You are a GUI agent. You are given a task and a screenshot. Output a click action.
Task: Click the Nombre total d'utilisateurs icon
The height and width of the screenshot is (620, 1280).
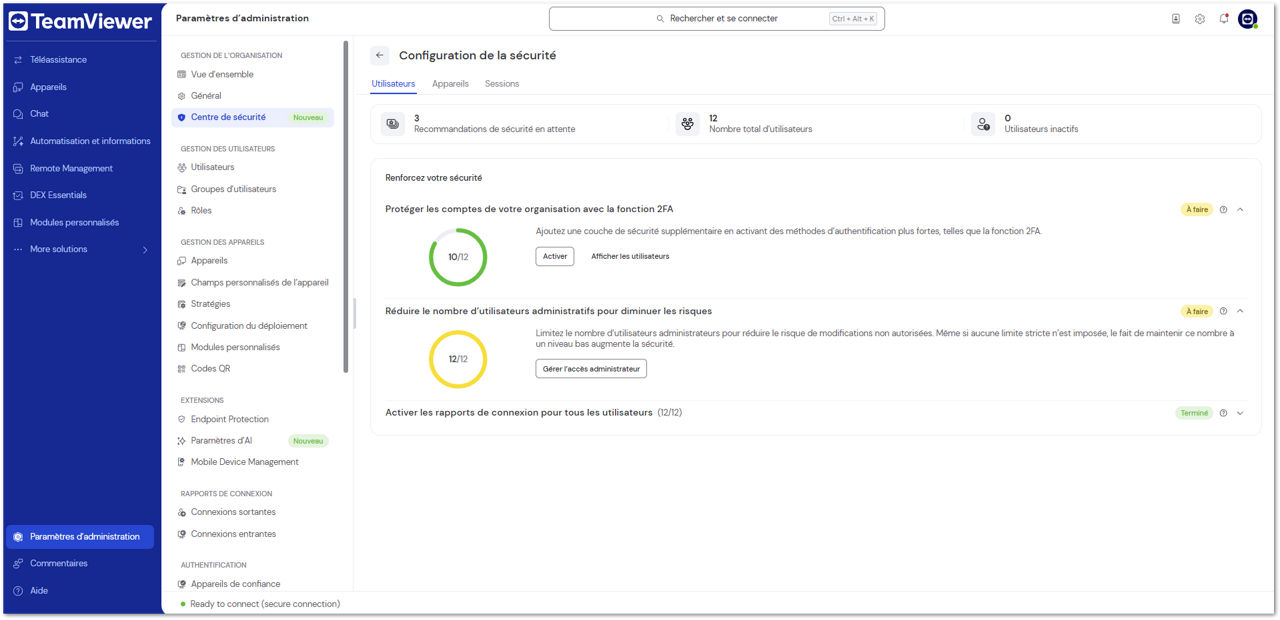tap(688, 124)
